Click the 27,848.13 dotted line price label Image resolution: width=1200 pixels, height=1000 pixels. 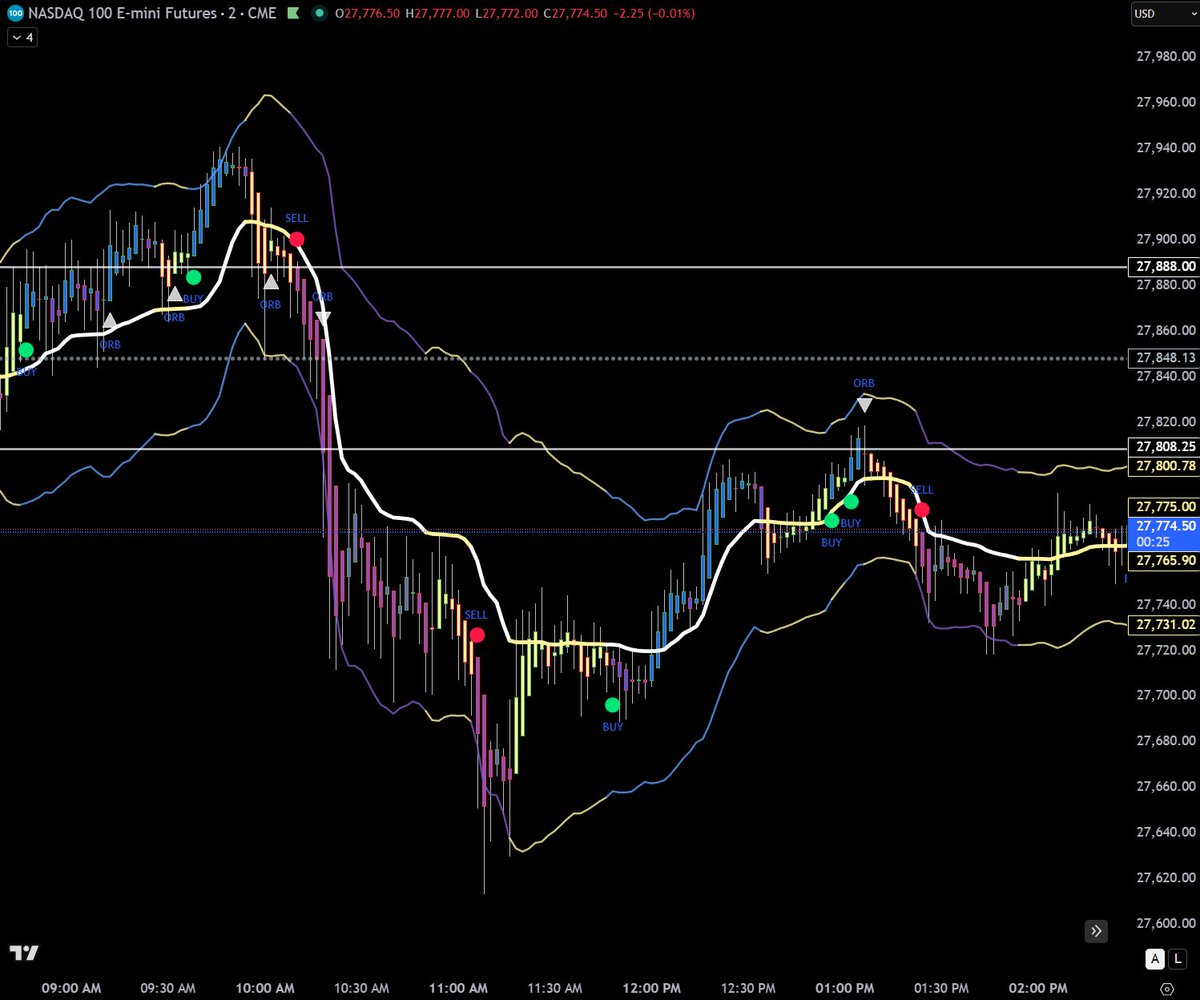click(x=1162, y=358)
